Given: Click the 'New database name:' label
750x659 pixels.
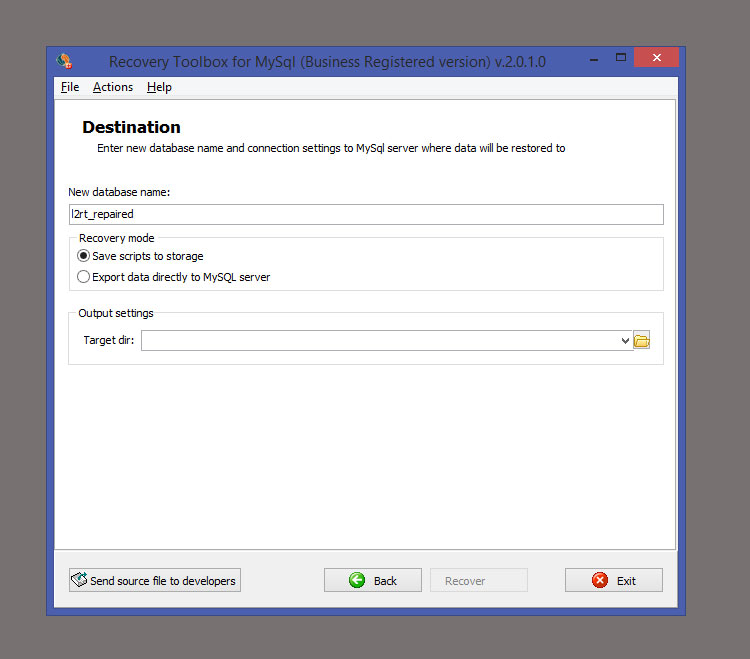Looking at the screenshot, I should coord(119,192).
